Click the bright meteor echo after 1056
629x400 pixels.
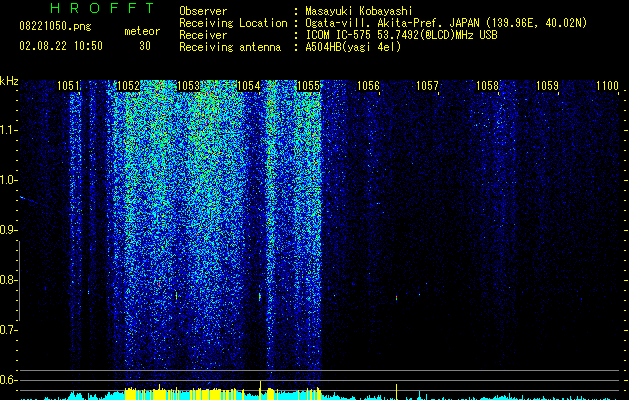[396, 298]
